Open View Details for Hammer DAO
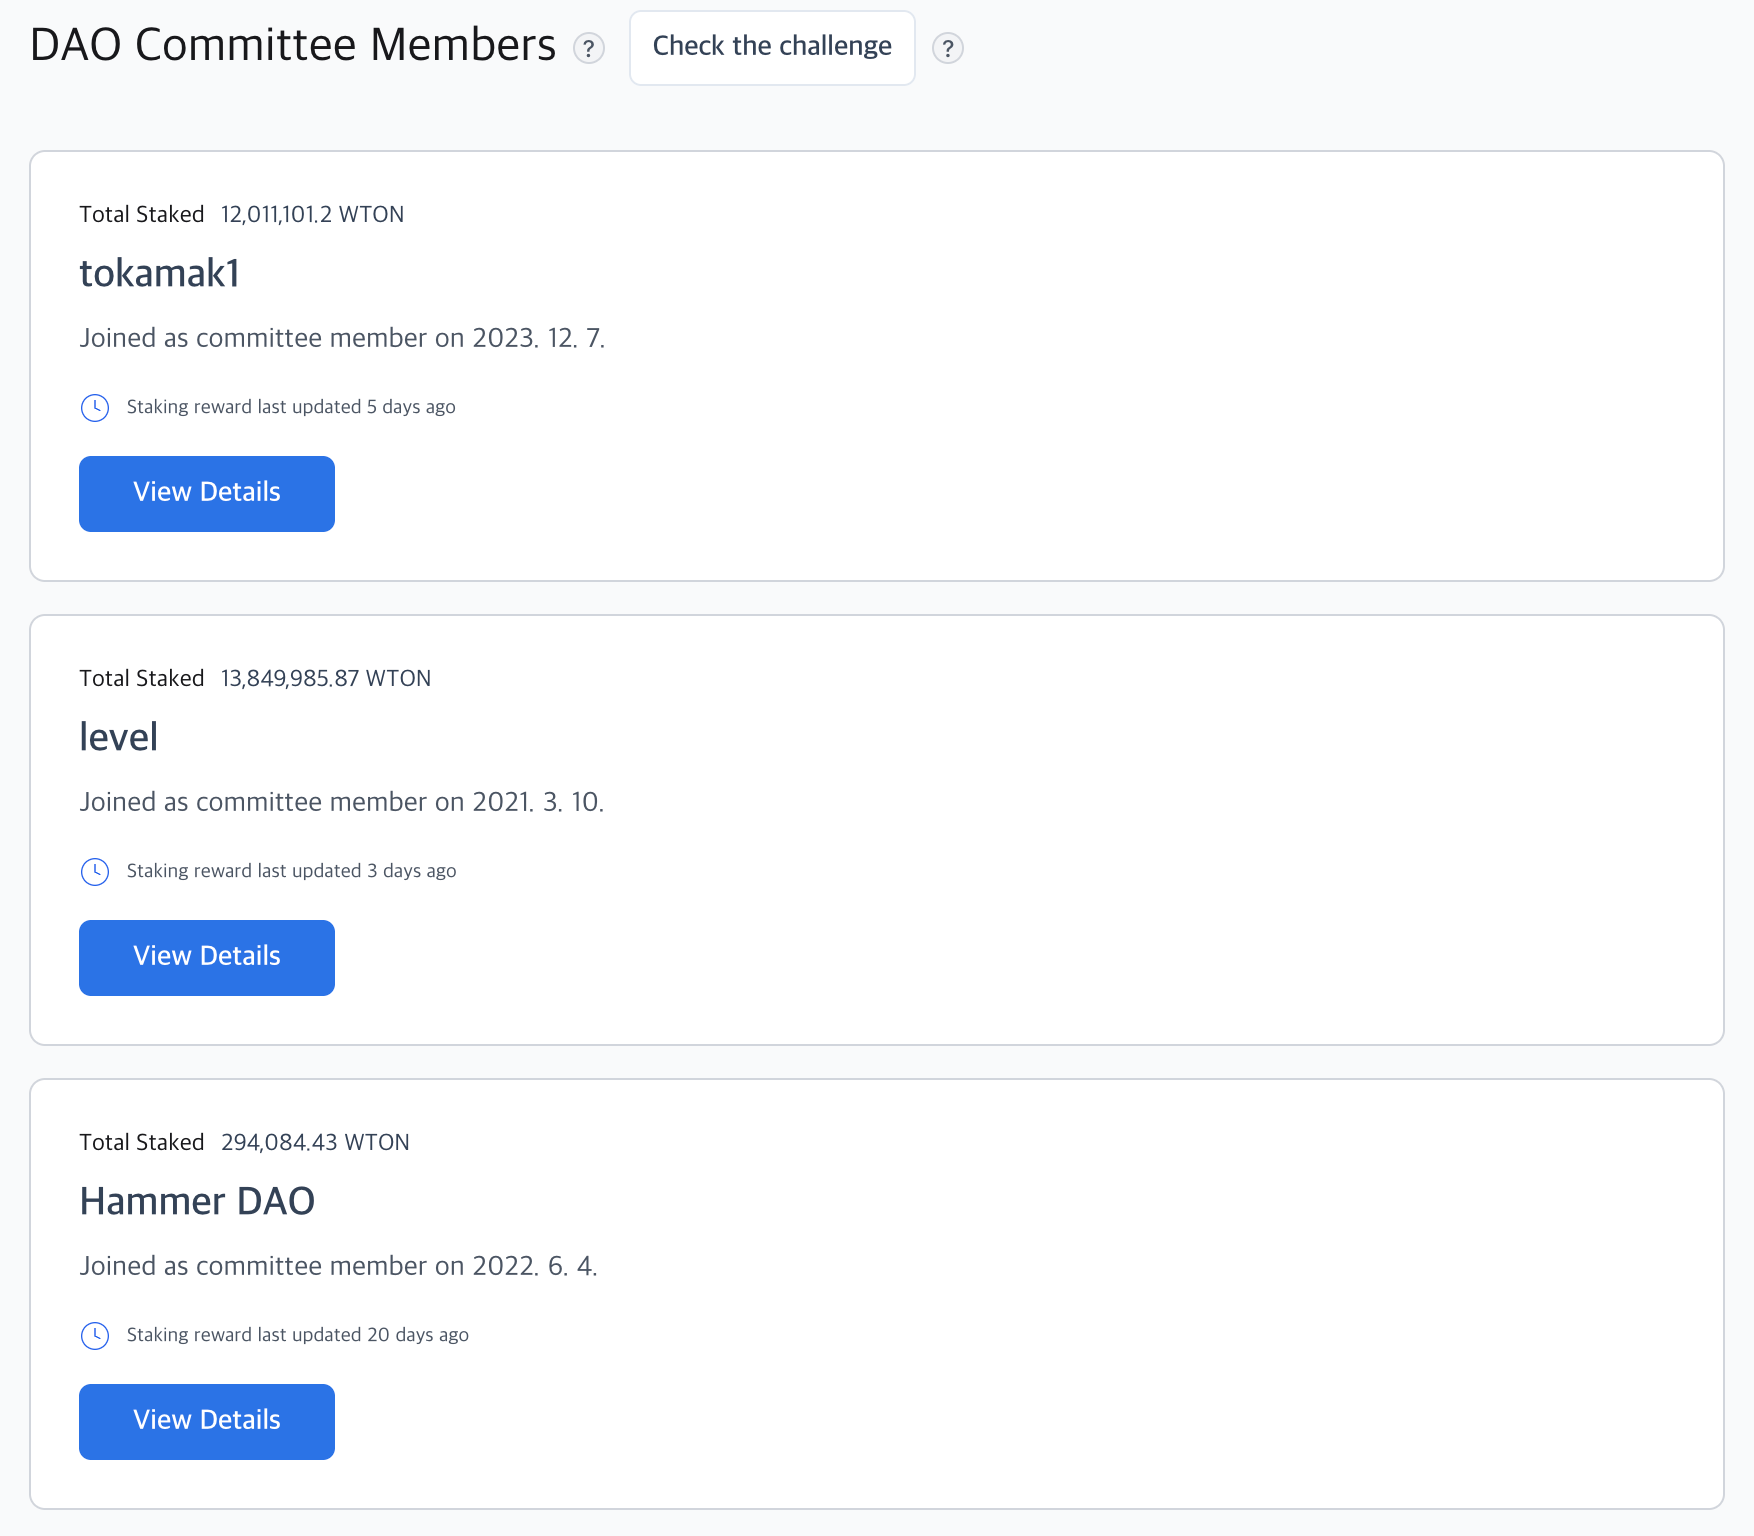1754x1536 pixels. (207, 1422)
